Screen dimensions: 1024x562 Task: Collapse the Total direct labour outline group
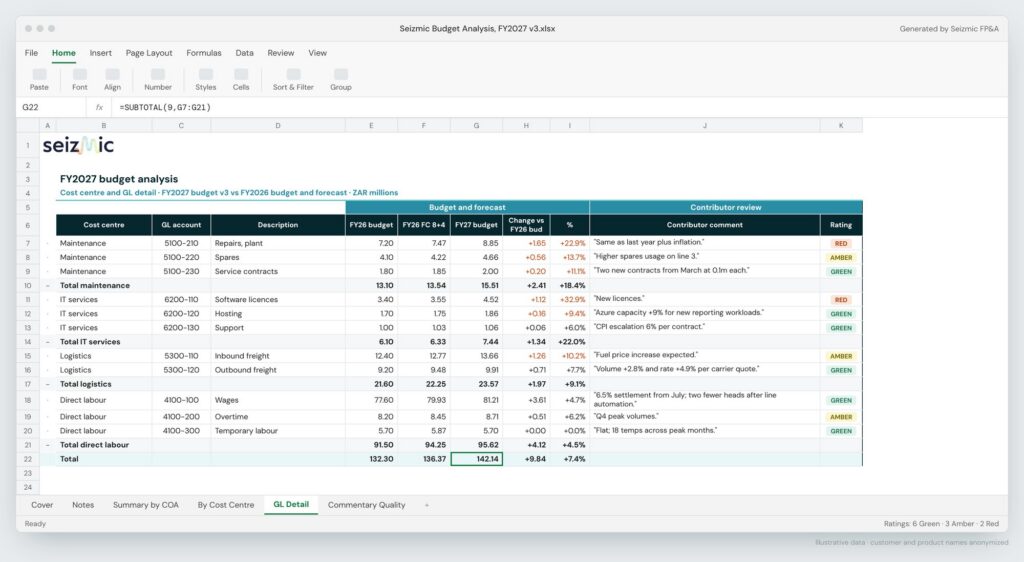(x=48, y=445)
